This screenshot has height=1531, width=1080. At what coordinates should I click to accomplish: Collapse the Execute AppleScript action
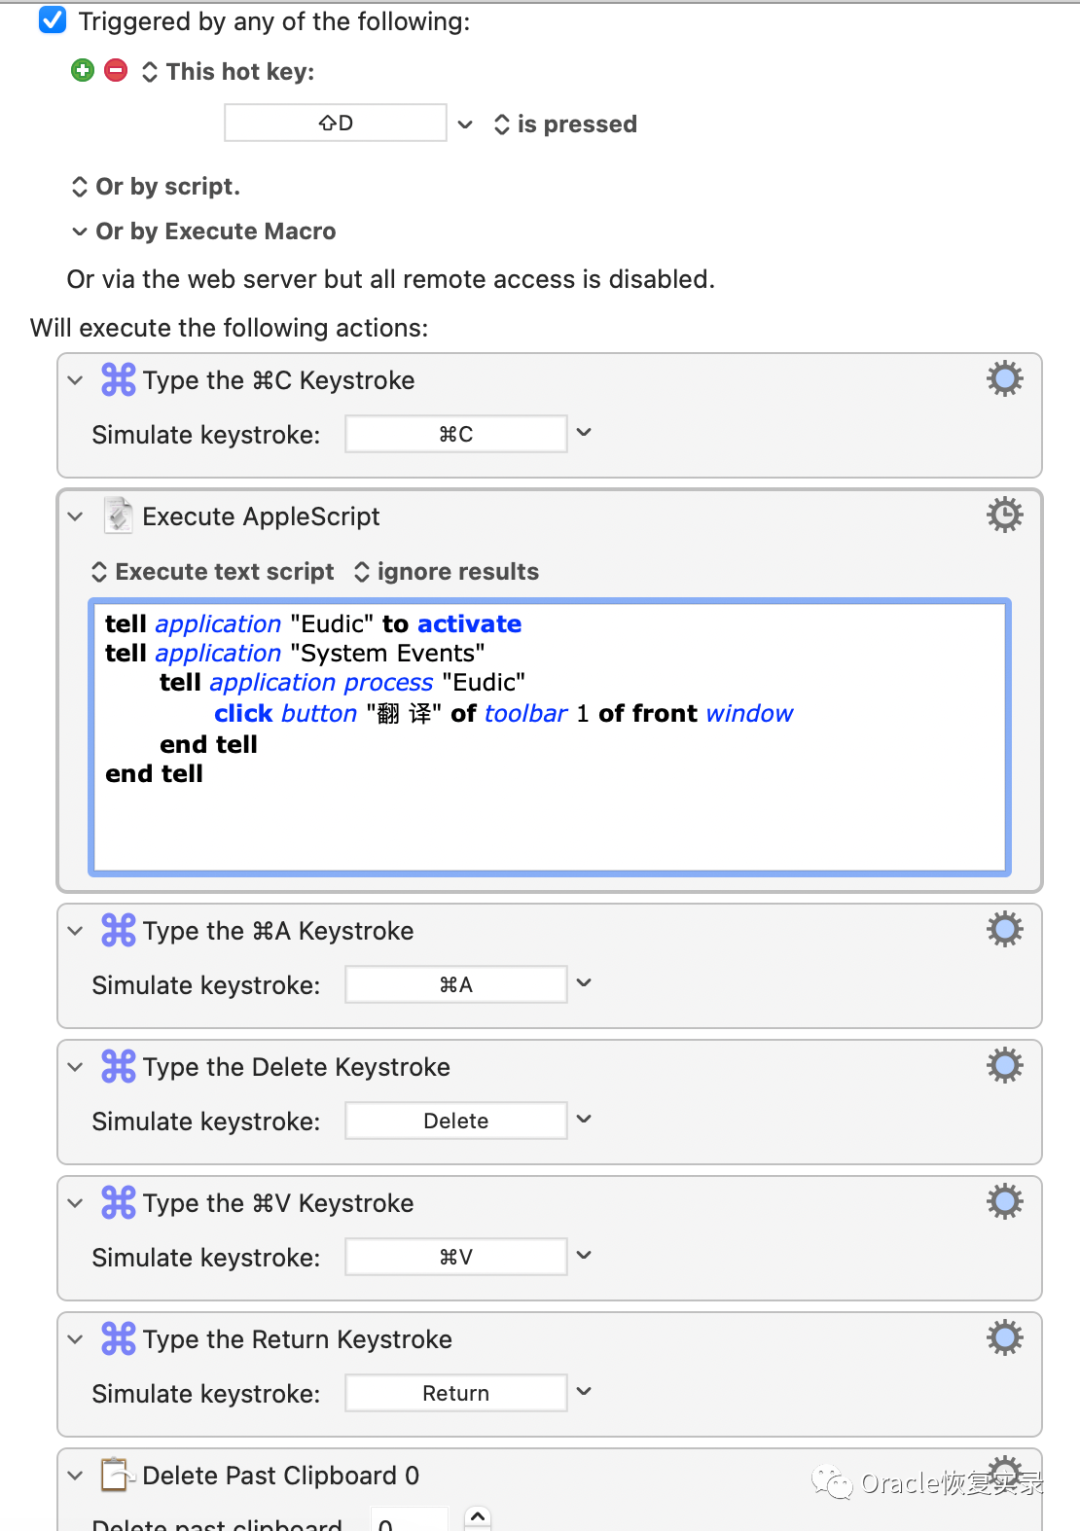[75, 517]
